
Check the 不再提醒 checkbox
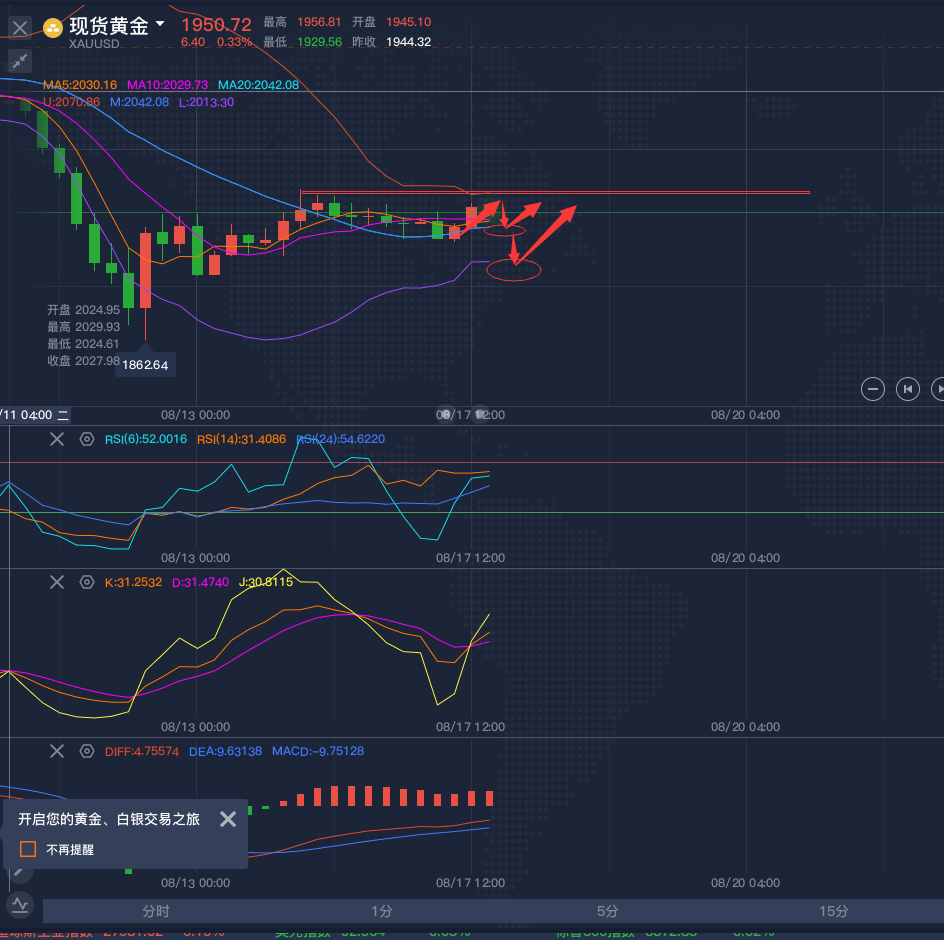(28, 849)
